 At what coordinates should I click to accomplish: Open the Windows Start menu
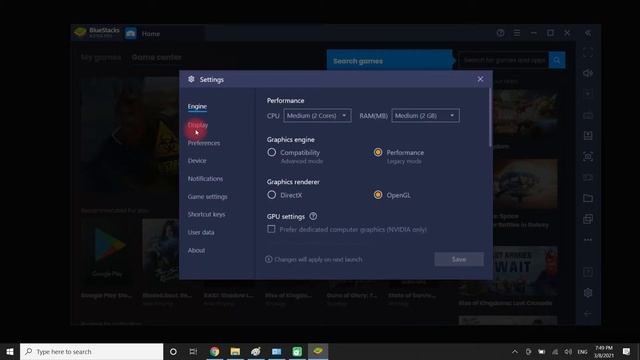coord(10,351)
